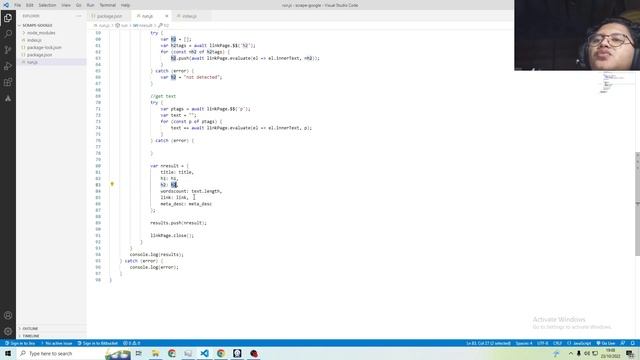
Task: Click the errors and warnings count in the status bar
Action: 131,343
